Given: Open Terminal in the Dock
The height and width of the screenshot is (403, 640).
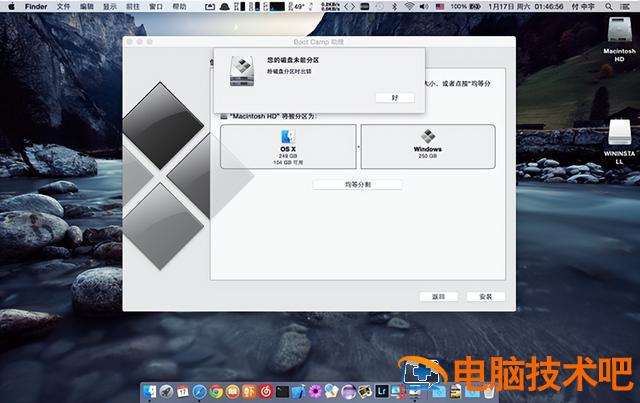Looking at the screenshot, I should point(282,391).
